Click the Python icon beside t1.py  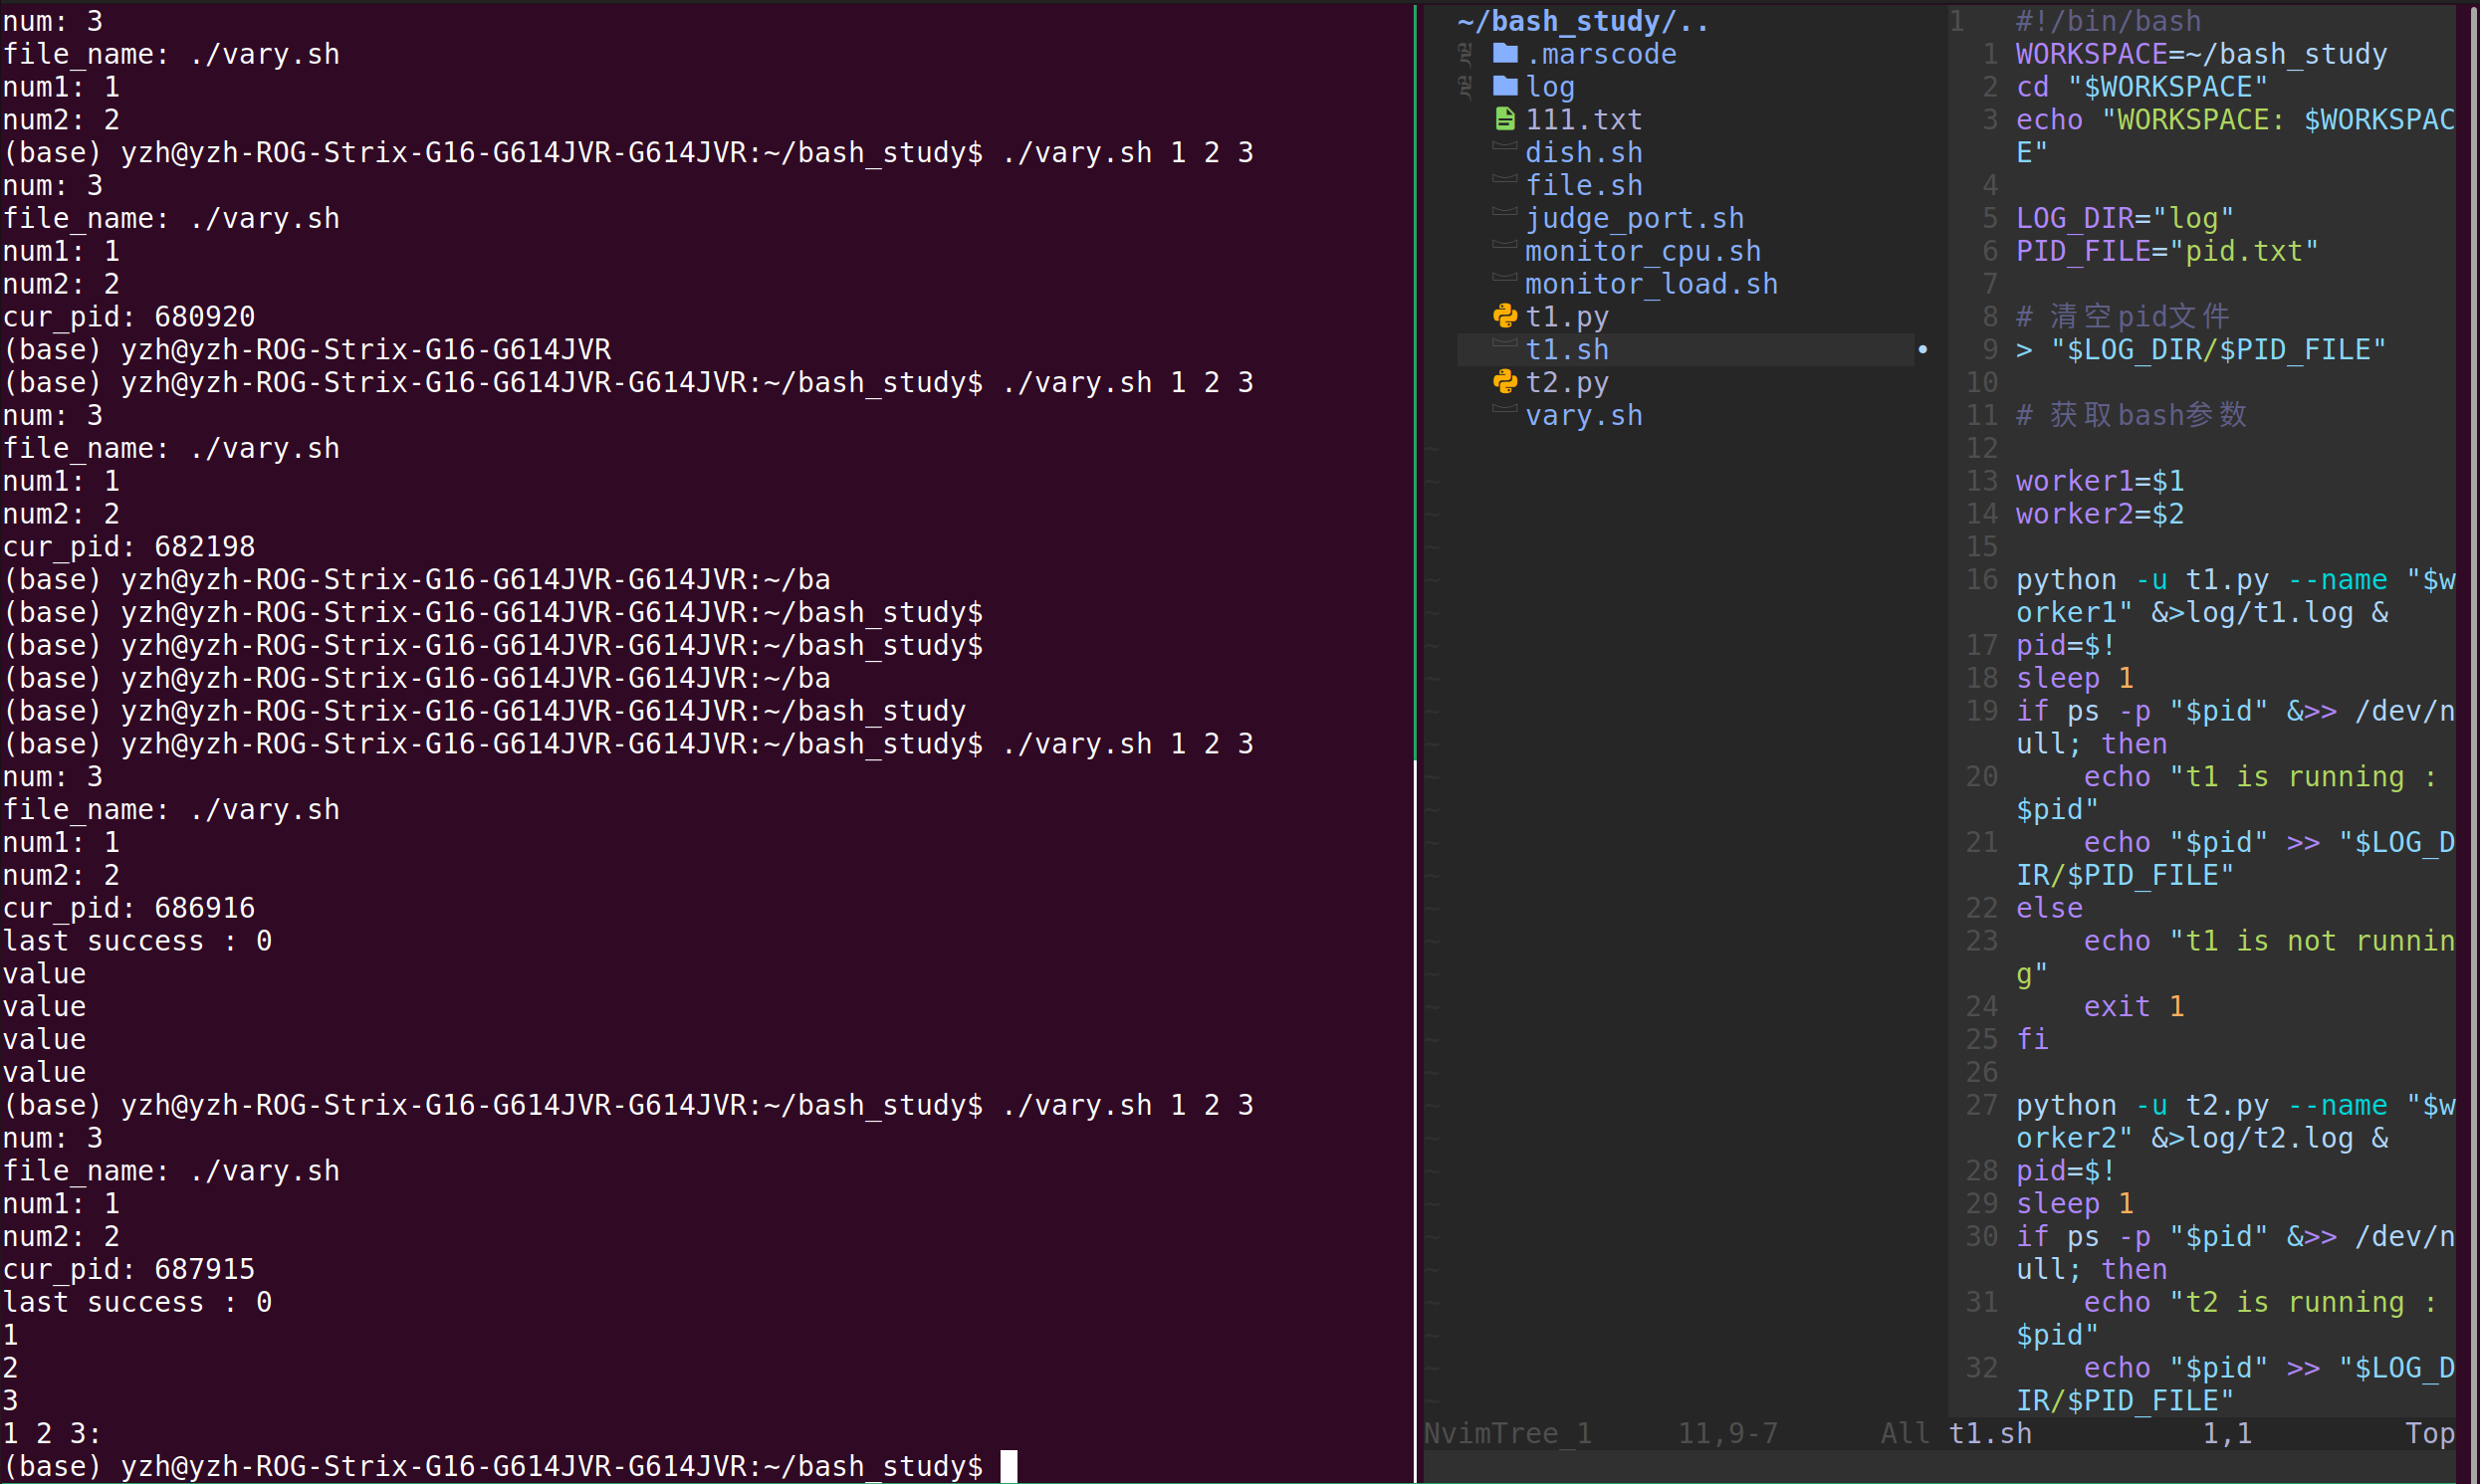pos(1505,316)
